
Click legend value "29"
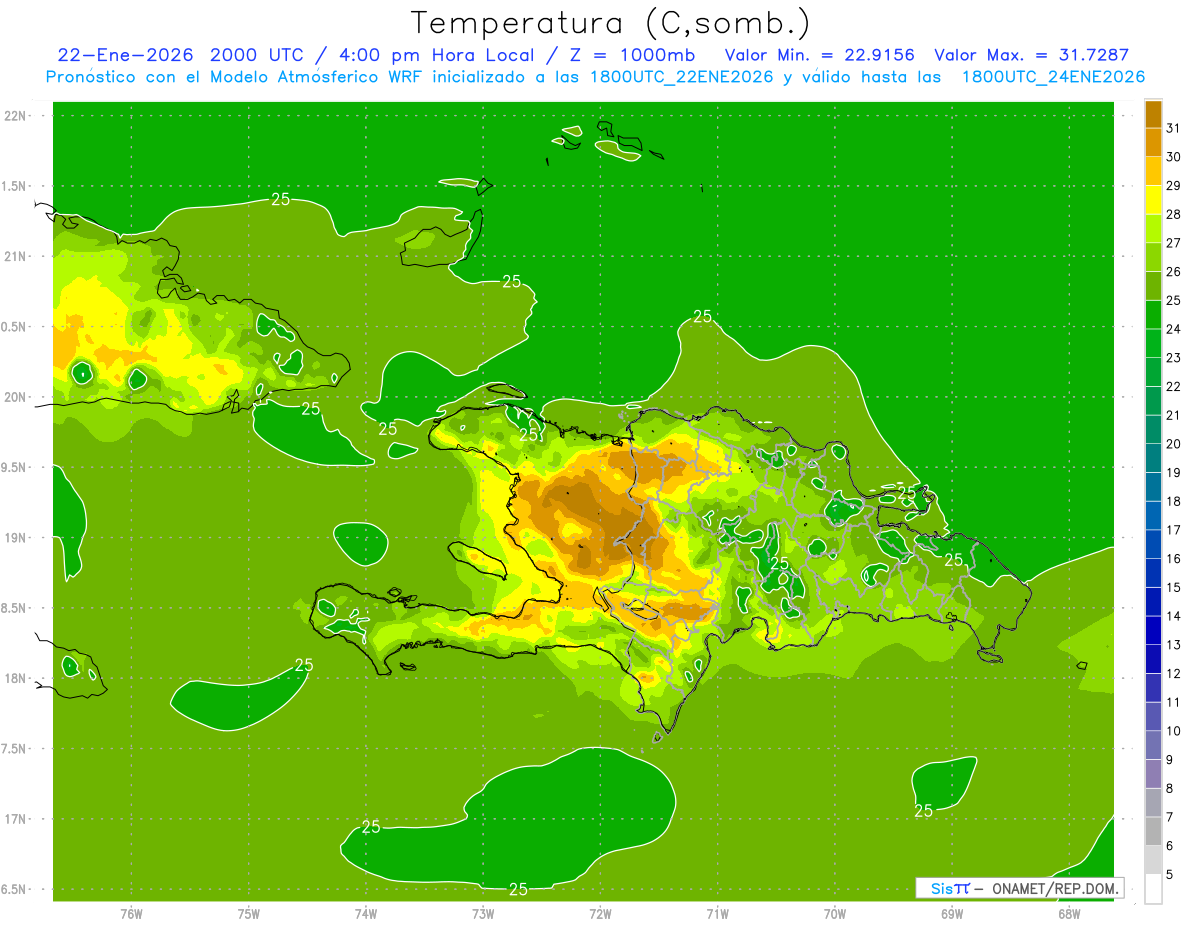tap(1174, 185)
